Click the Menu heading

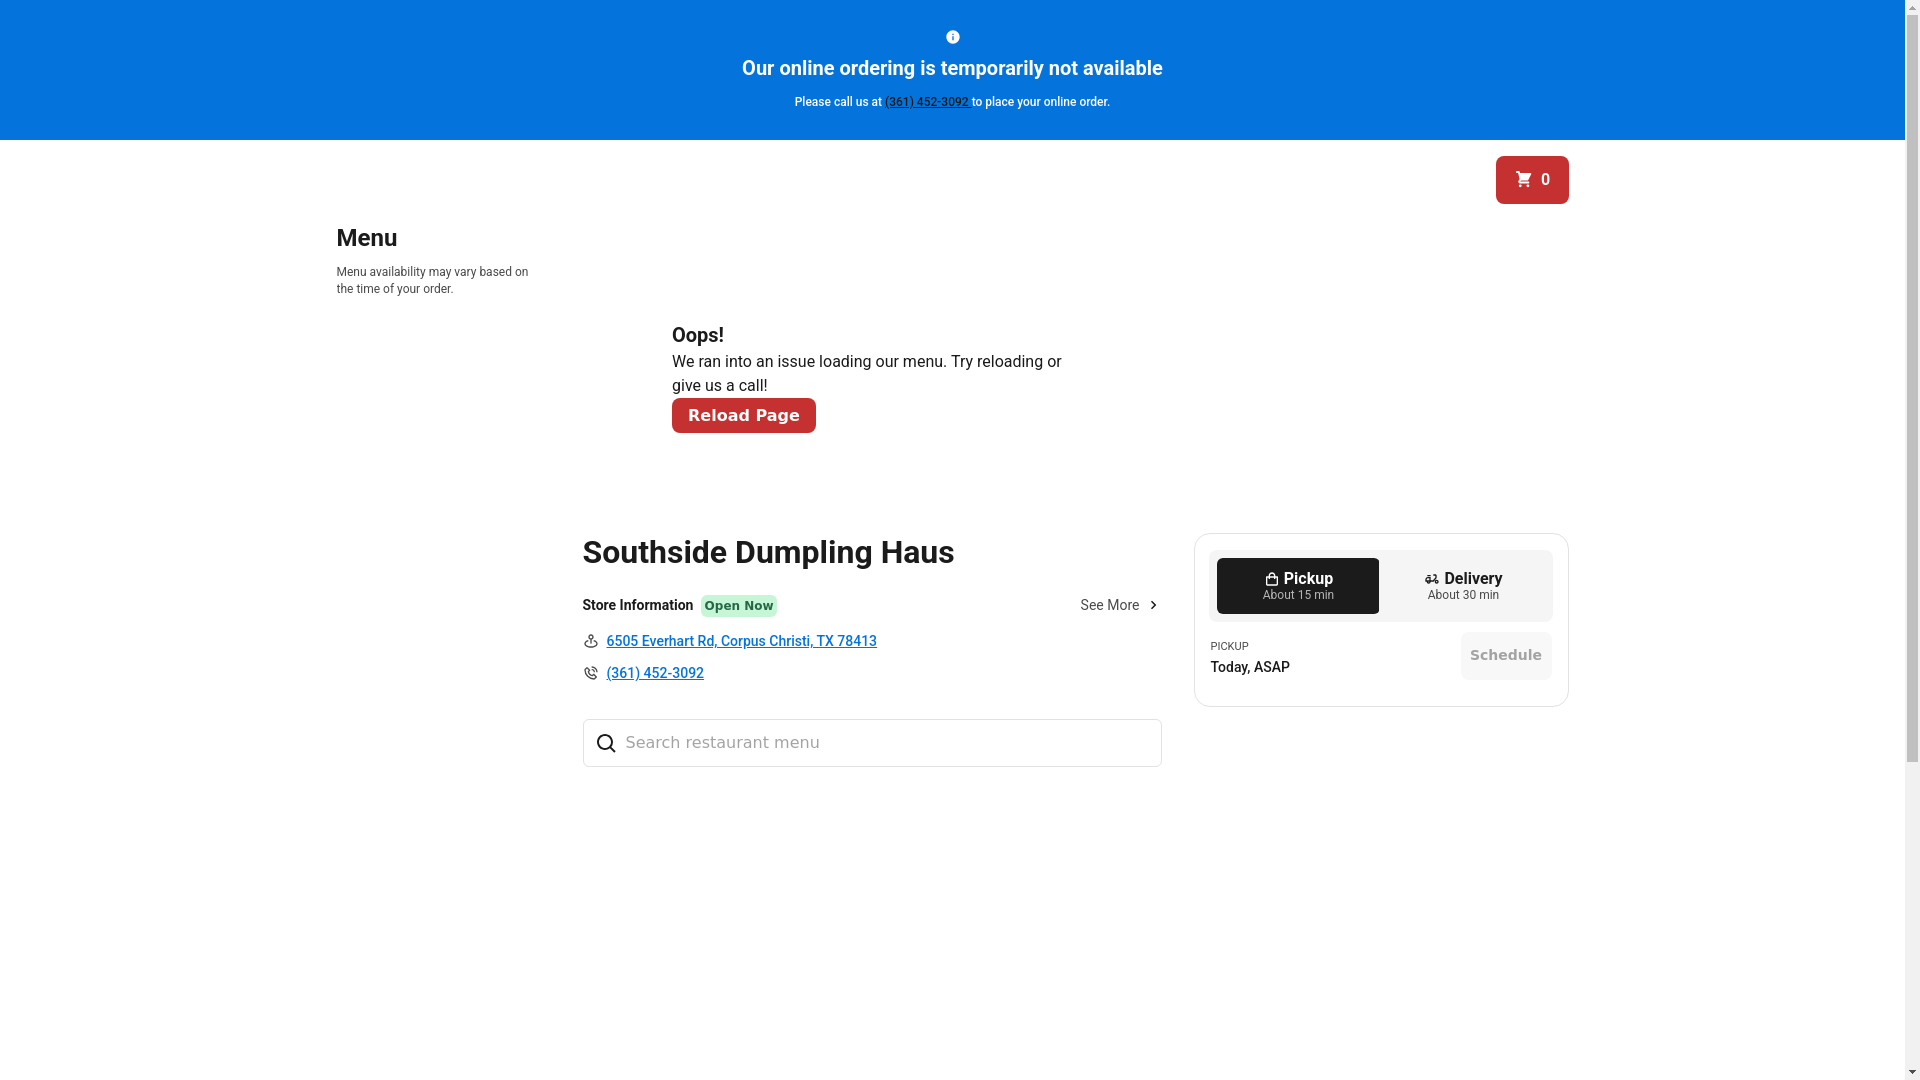pyautogui.click(x=366, y=238)
